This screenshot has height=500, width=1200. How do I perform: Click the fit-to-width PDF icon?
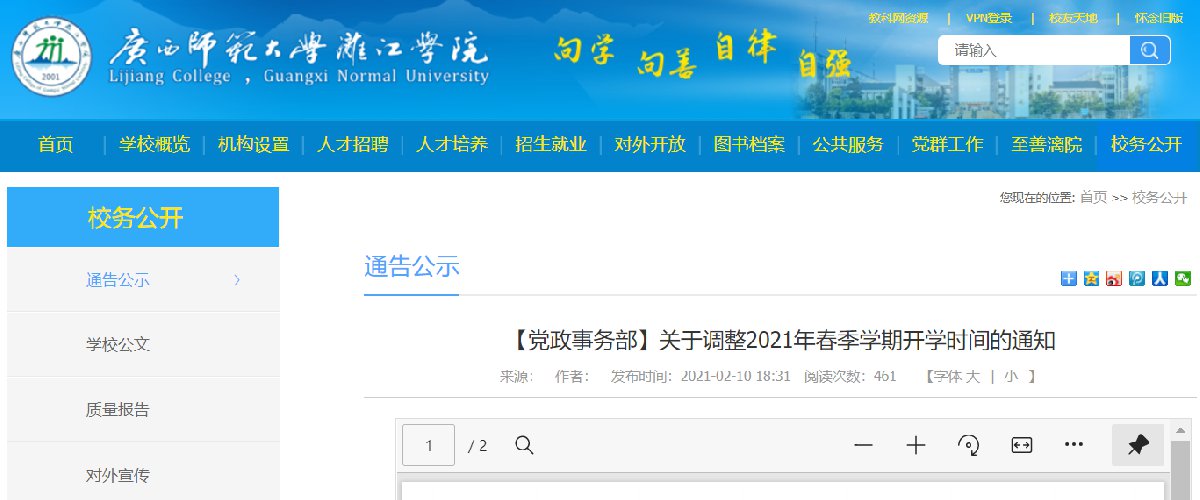[1021, 445]
